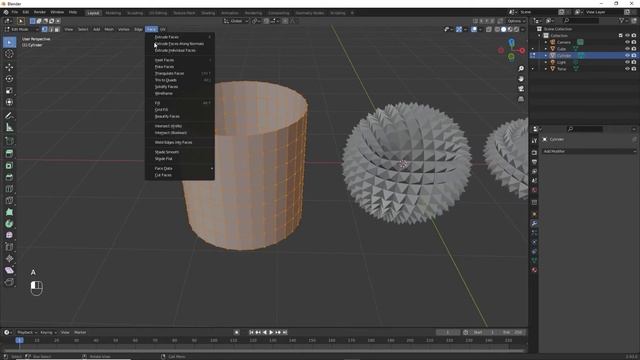
Task: Select the Measure tool
Action: click(x=9, y=127)
